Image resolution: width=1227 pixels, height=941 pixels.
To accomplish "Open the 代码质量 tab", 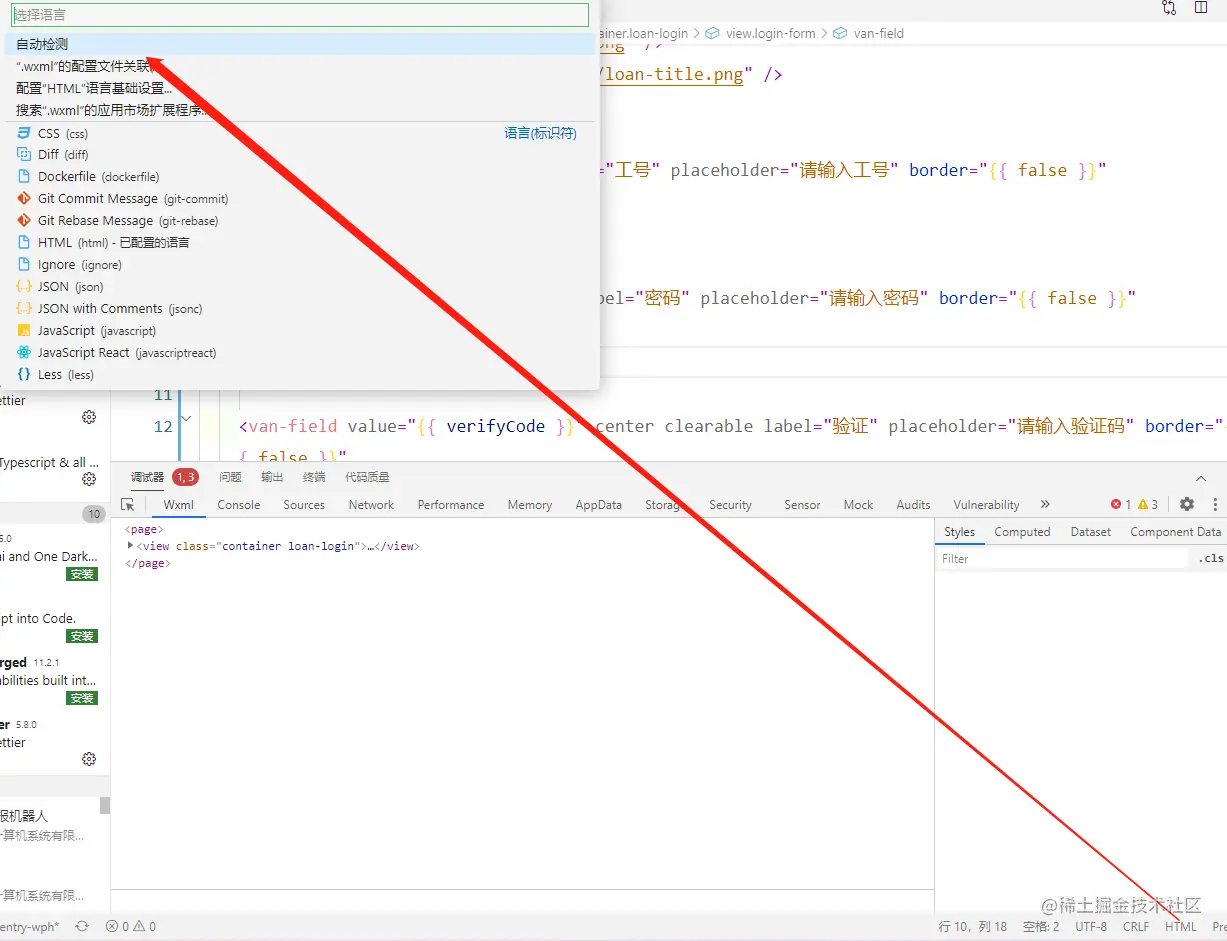I will coord(367,477).
